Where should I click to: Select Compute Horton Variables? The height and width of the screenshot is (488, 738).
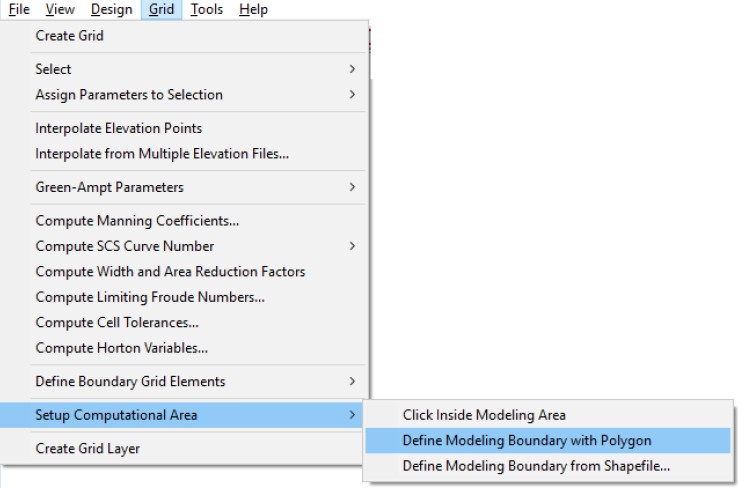coord(121,348)
